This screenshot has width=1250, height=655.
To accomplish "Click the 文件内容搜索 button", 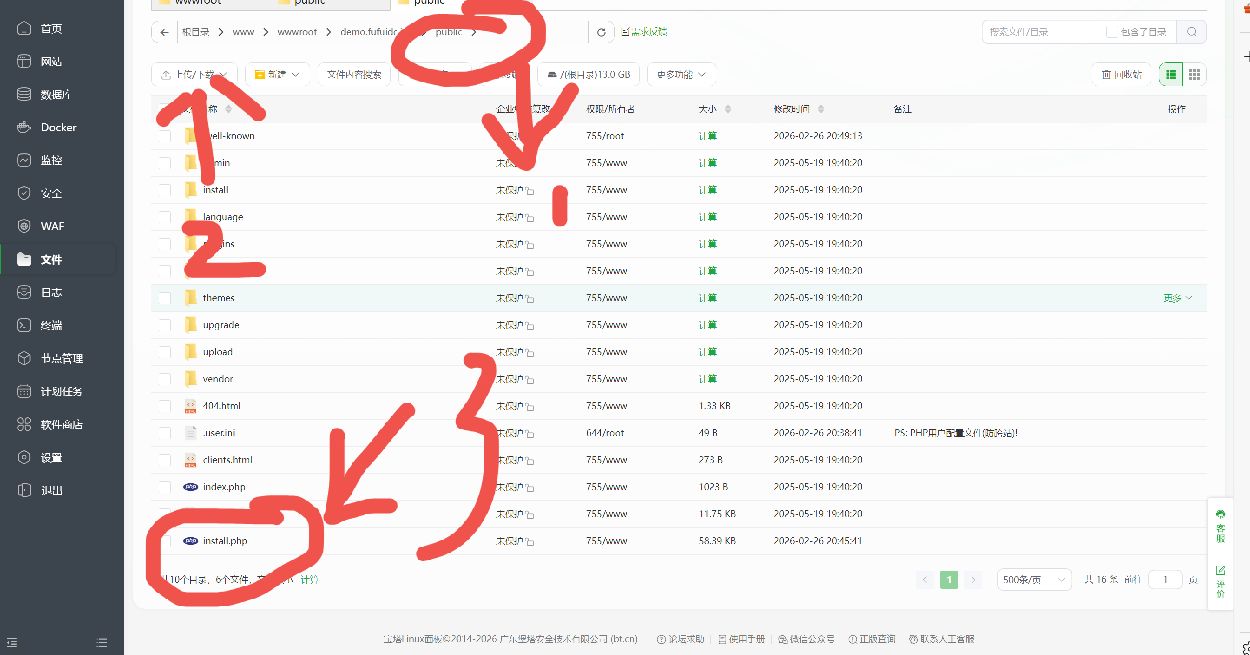I will tap(354, 74).
